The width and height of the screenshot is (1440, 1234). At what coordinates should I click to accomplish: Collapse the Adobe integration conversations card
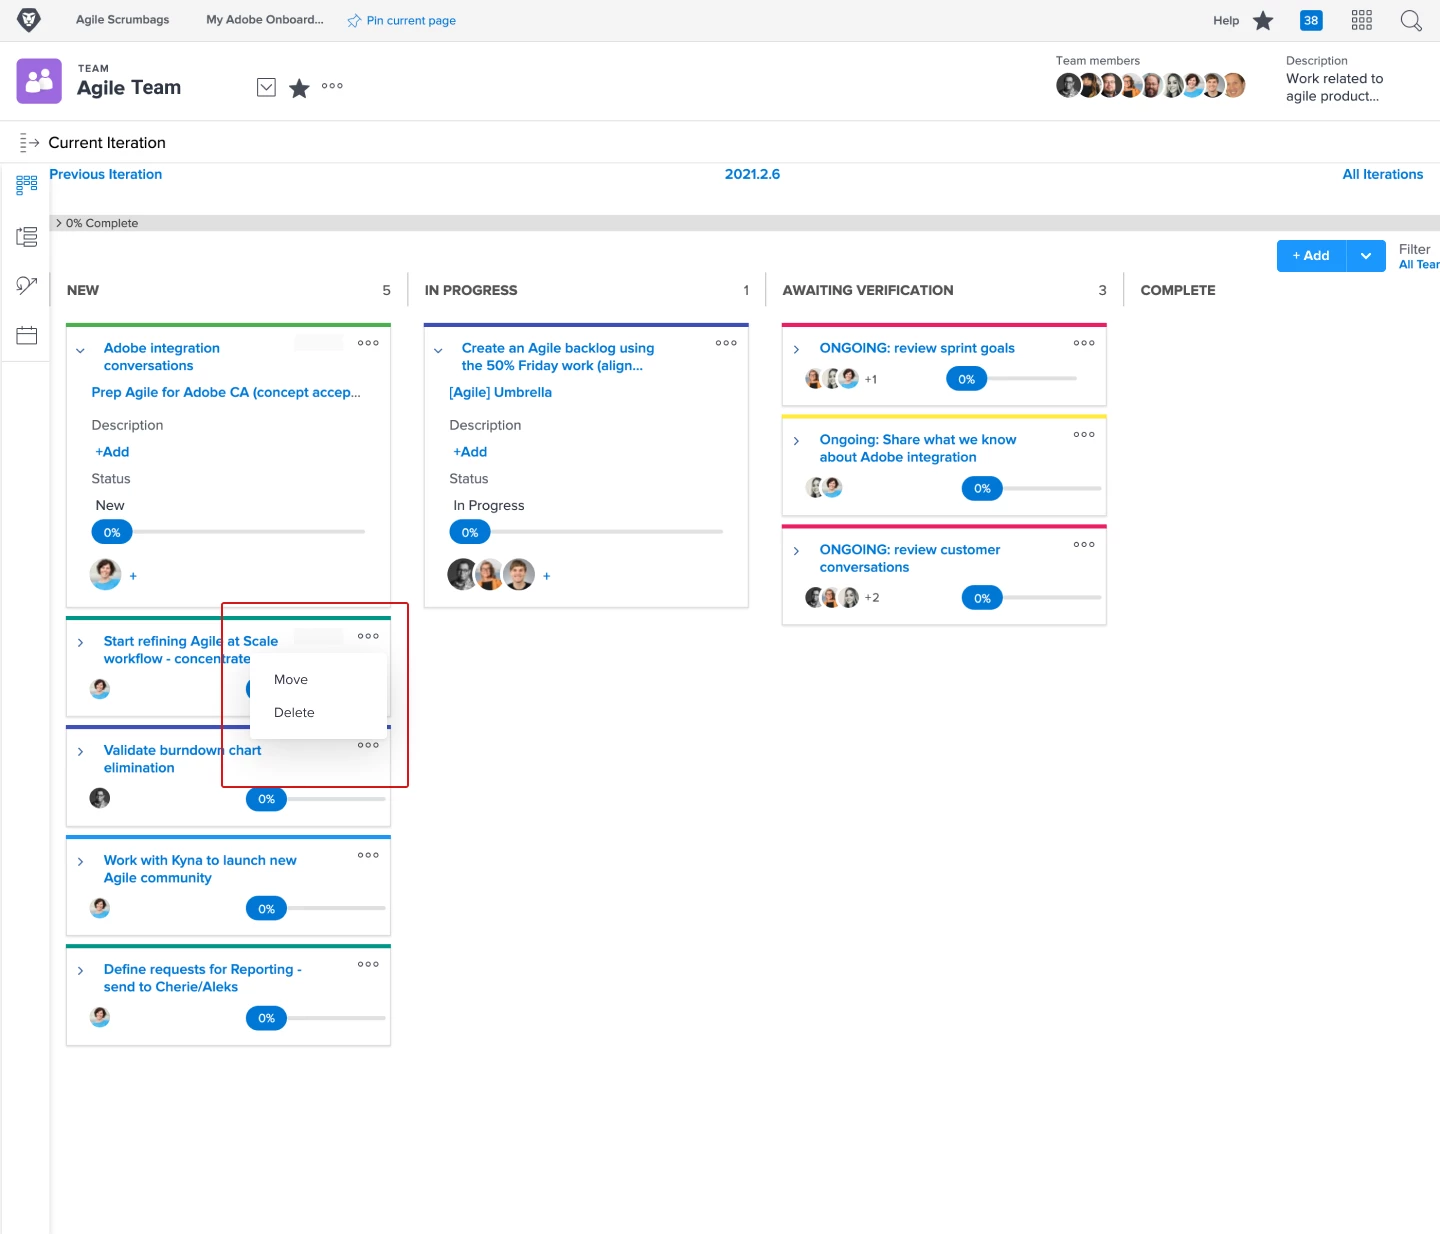[x=80, y=351]
